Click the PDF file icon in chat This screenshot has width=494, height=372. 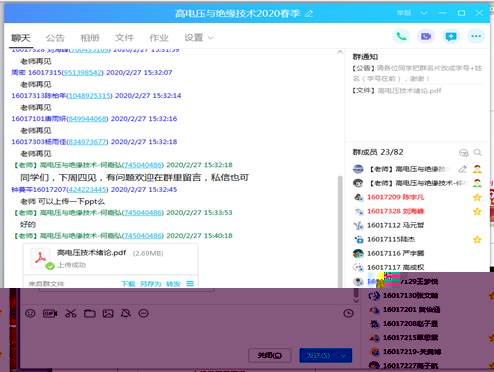41,259
